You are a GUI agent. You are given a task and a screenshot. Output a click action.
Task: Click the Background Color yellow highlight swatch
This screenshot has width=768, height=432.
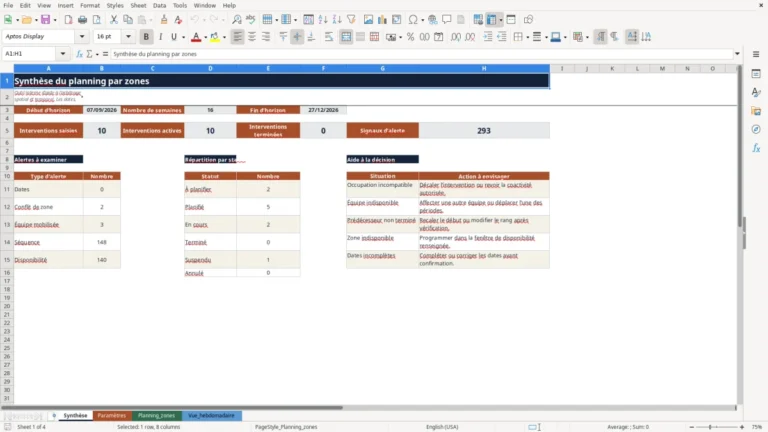click(215, 37)
